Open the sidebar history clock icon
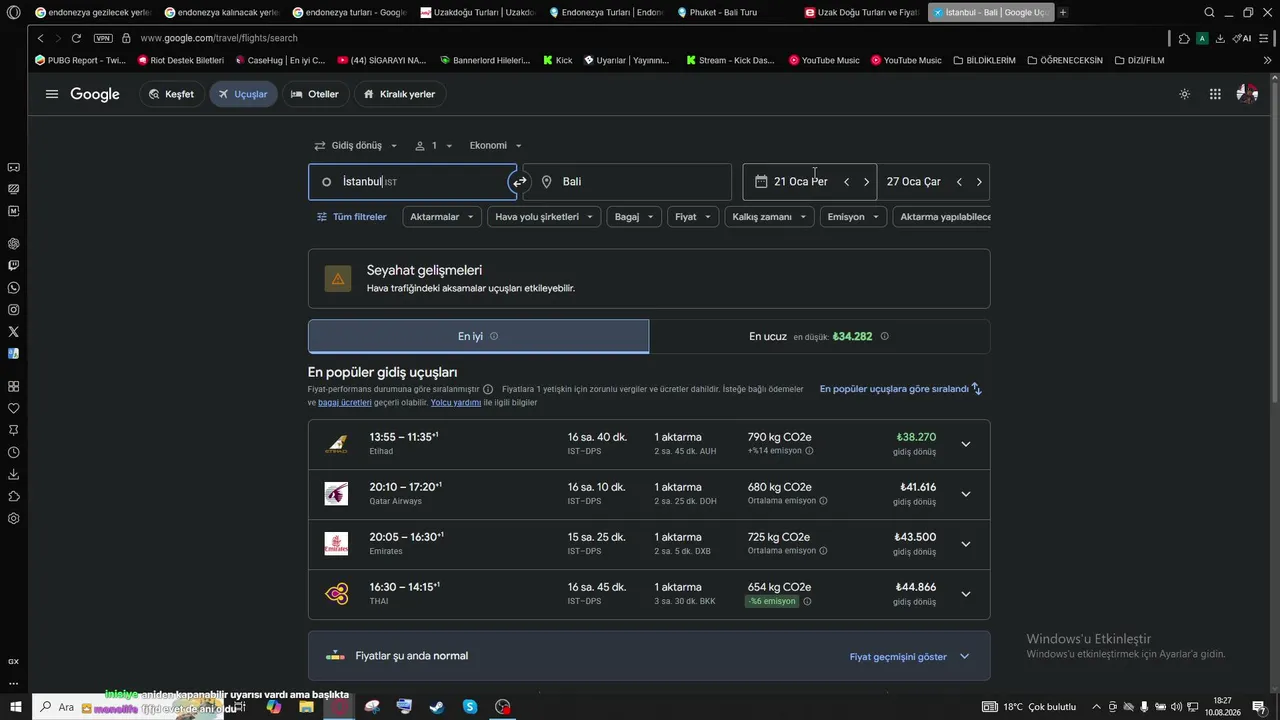 (x=14, y=452)
